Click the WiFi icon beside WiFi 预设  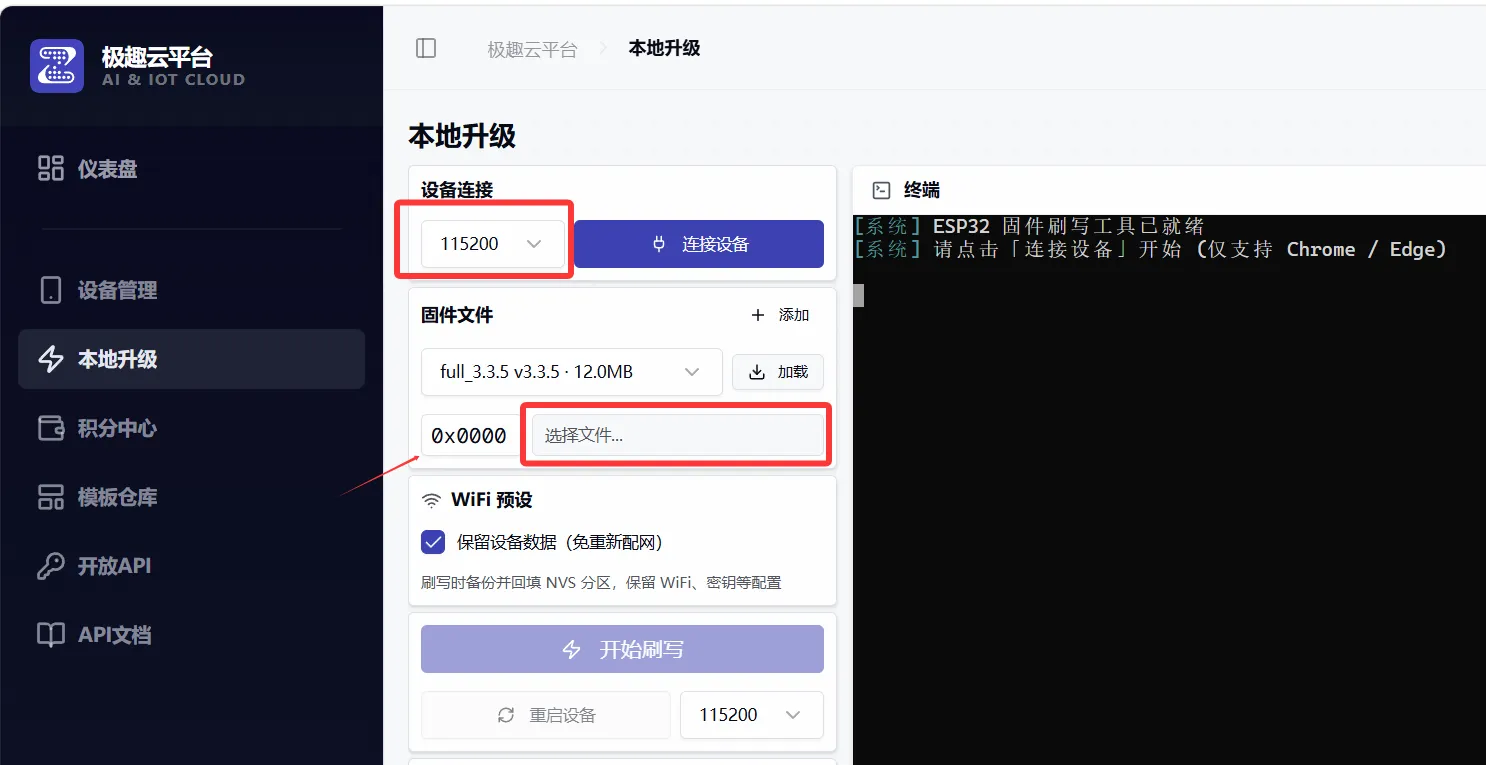click(431, 500)
